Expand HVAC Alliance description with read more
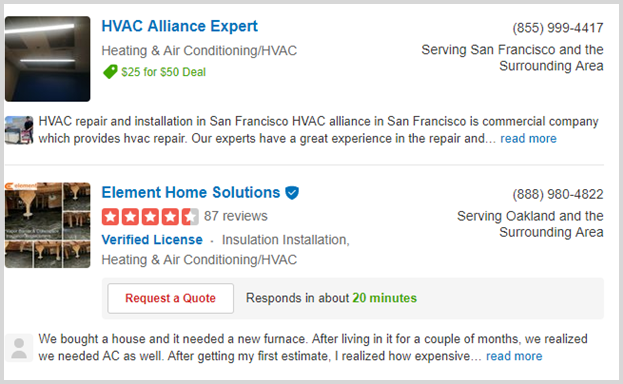This screenshot has height=384, width=623. 528,138
